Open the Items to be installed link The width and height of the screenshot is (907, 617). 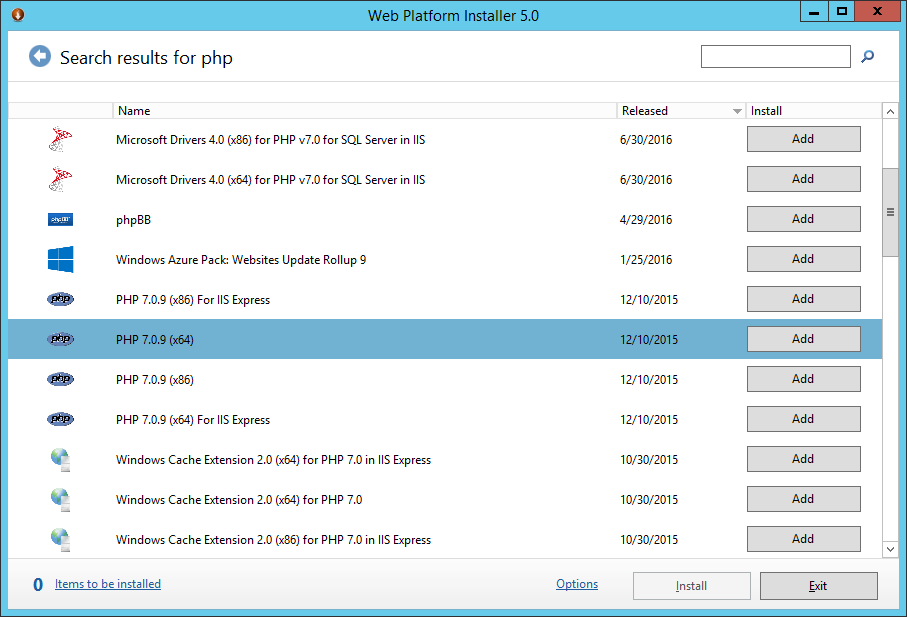coord(108,584)
